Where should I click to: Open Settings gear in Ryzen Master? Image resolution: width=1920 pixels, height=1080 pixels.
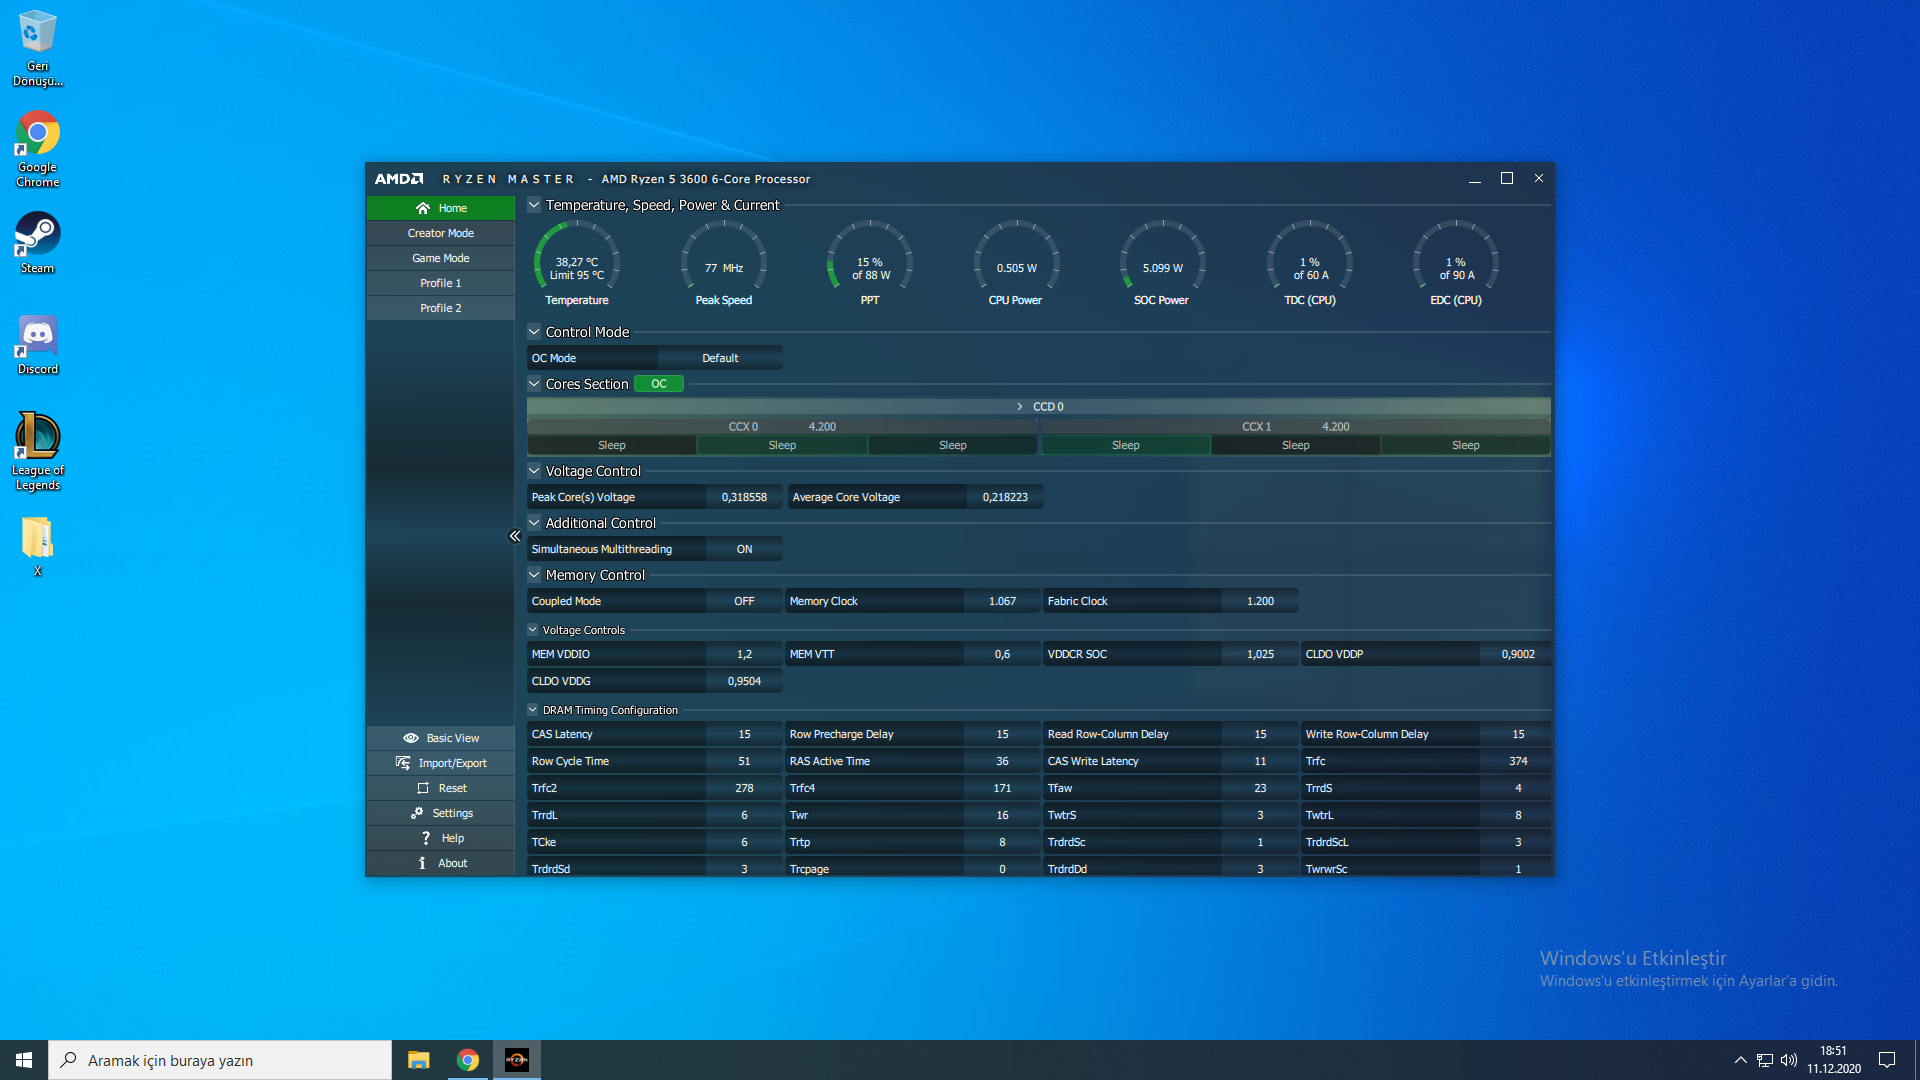(x=417, y=813)
